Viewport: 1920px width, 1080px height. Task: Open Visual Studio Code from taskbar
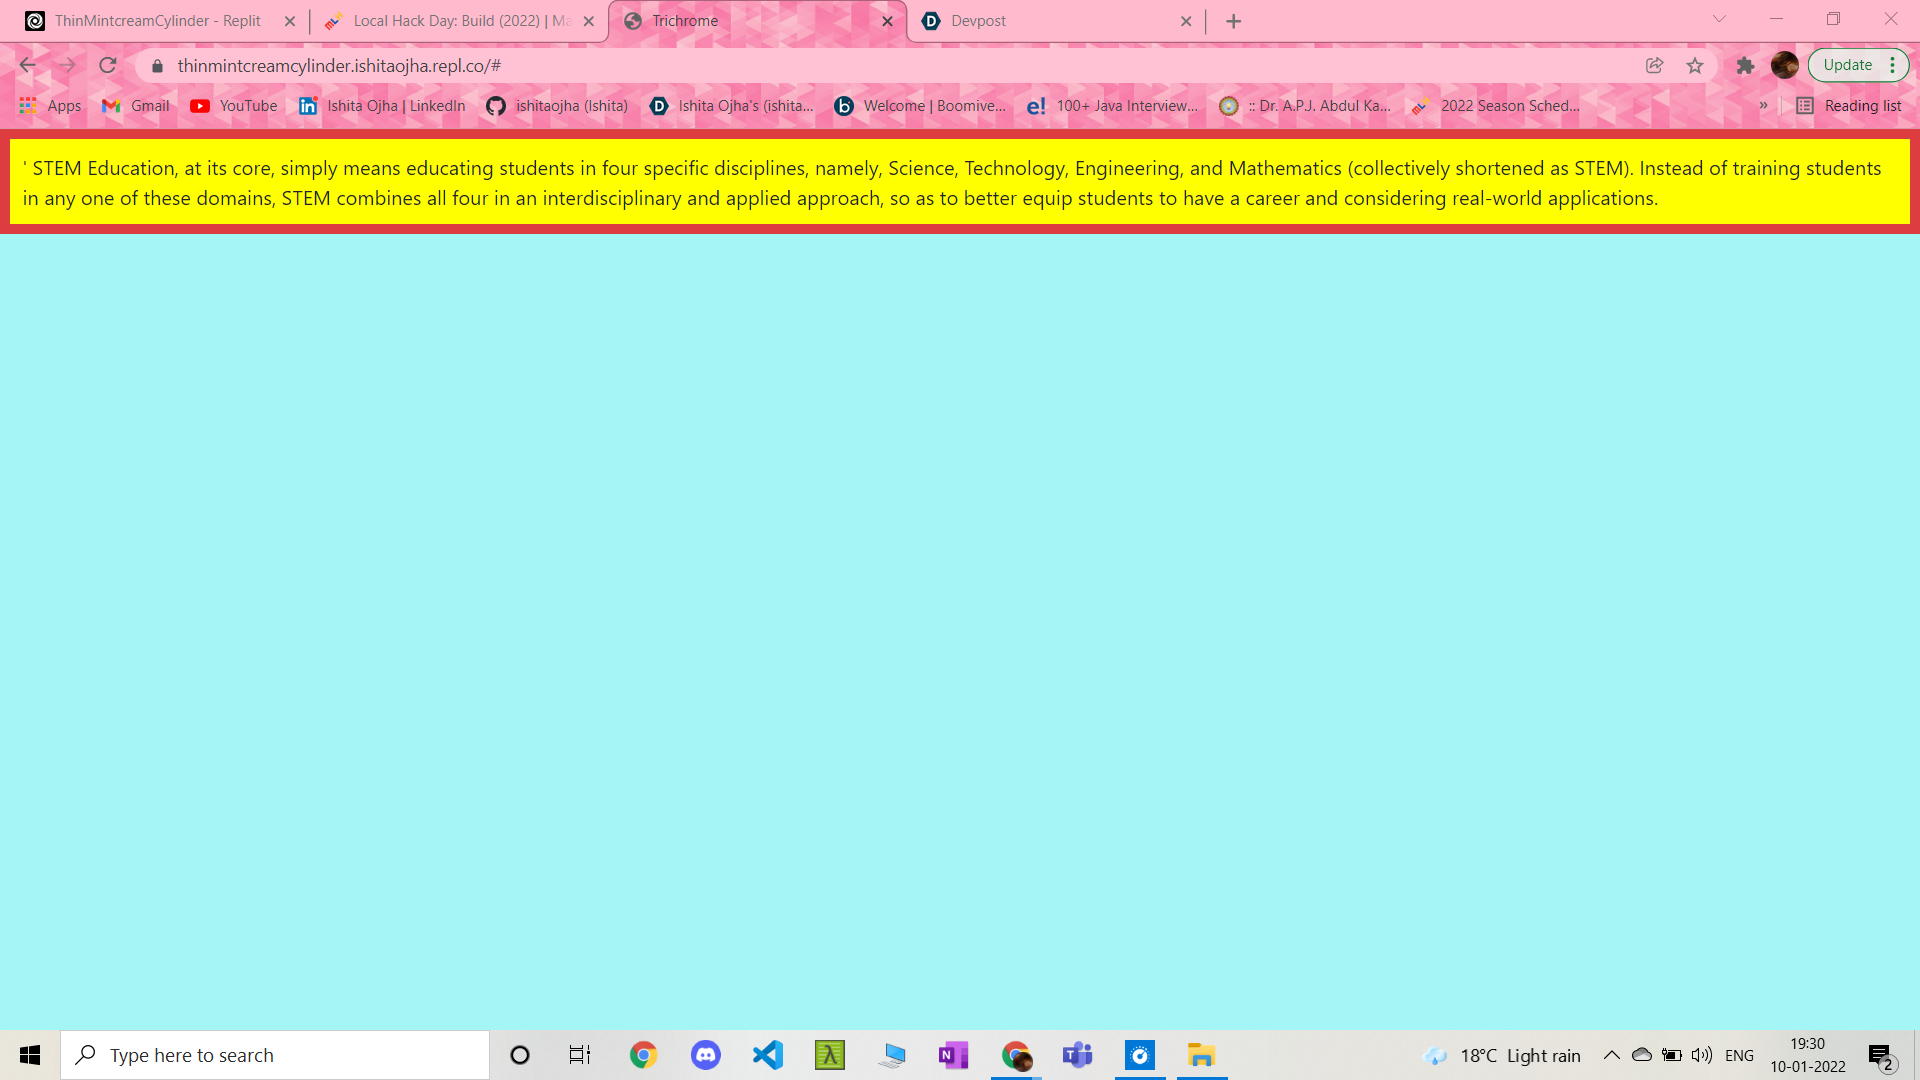[768, 1055]
